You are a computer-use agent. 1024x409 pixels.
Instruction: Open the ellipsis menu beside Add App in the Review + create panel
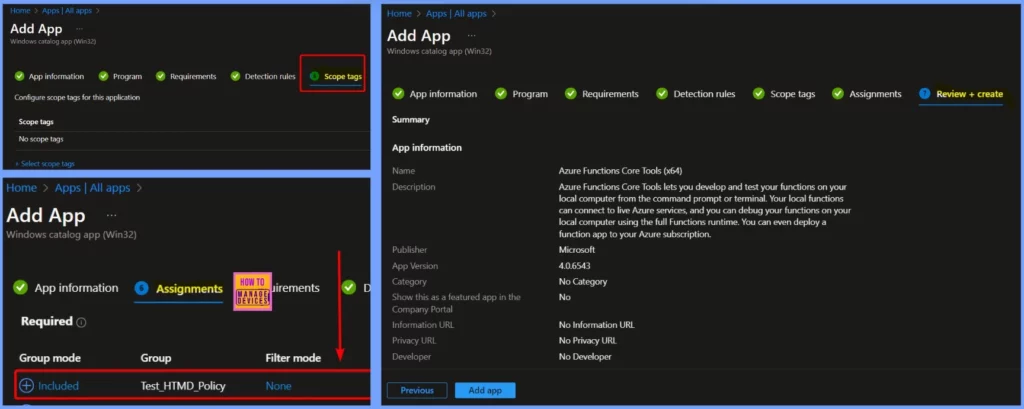tap(472, 36)
